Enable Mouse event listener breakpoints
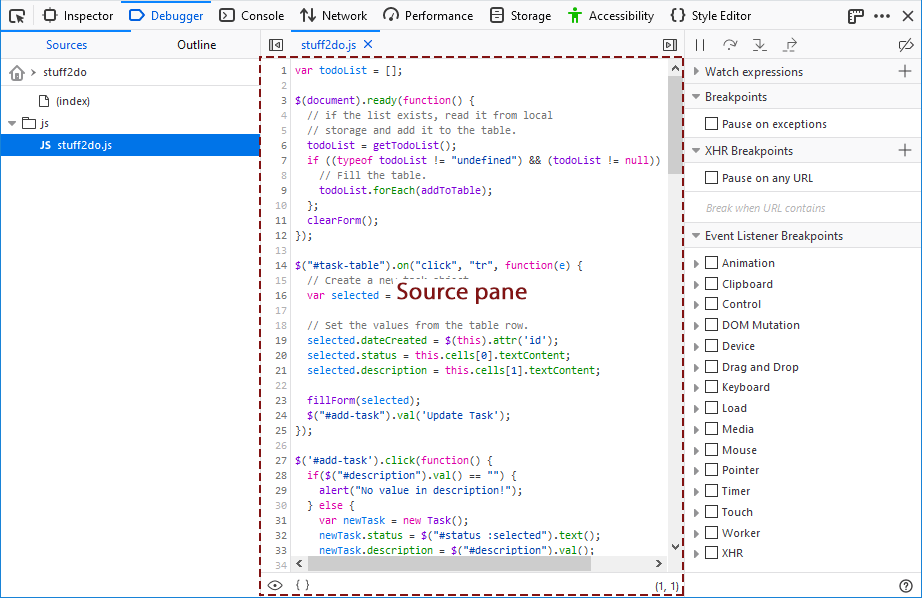 [713, 449]
